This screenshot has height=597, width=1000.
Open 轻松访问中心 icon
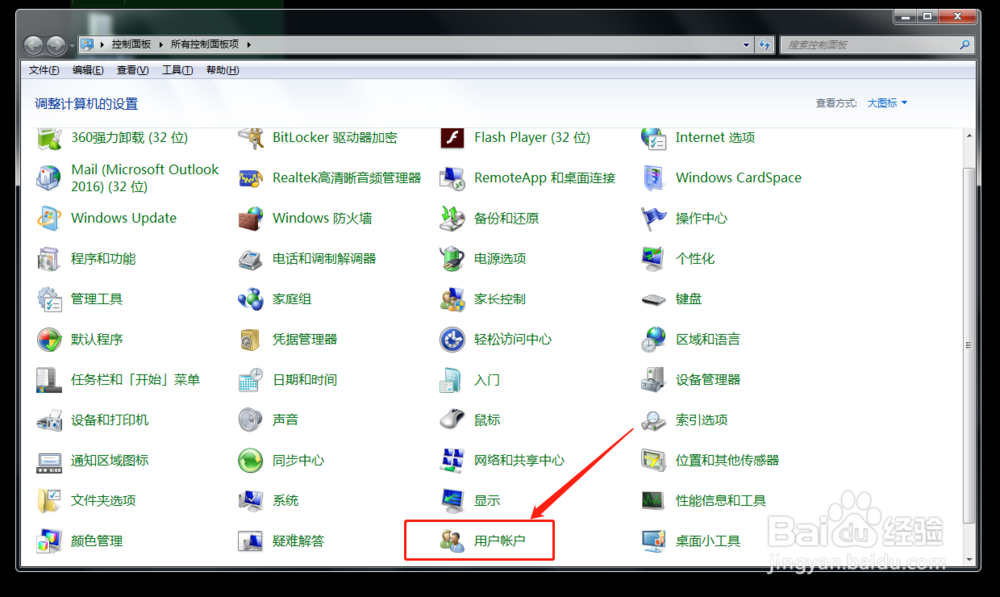[452, 339]
